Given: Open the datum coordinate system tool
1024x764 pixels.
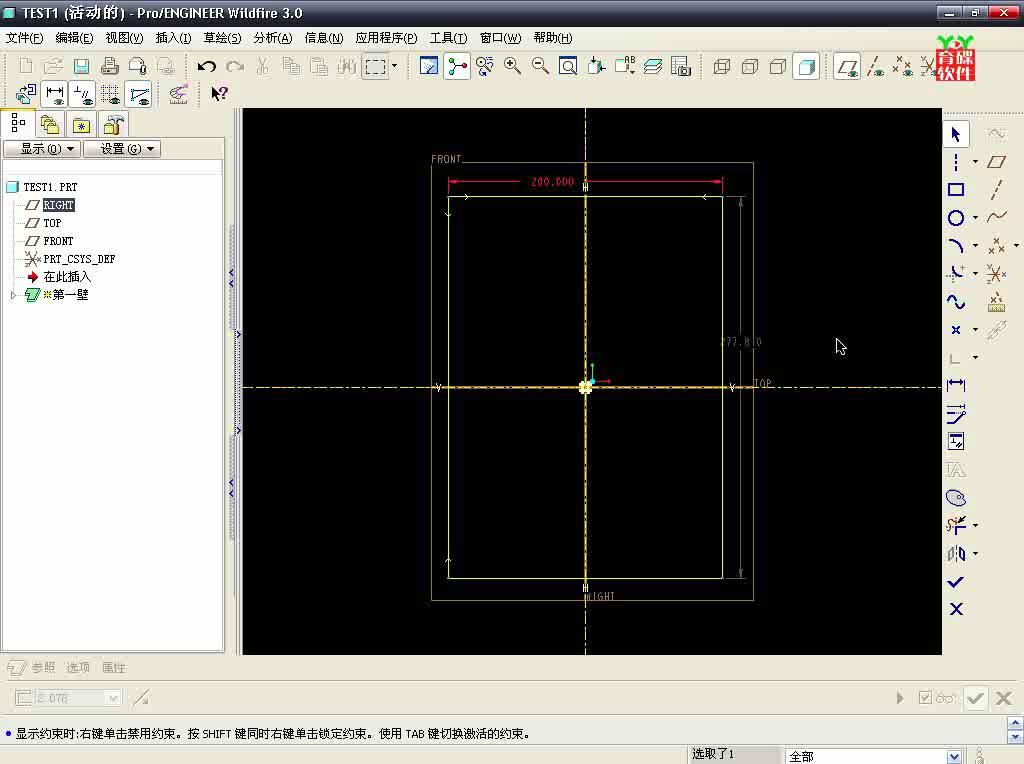Looking at the screenshot, I should (x=996, y=274).
